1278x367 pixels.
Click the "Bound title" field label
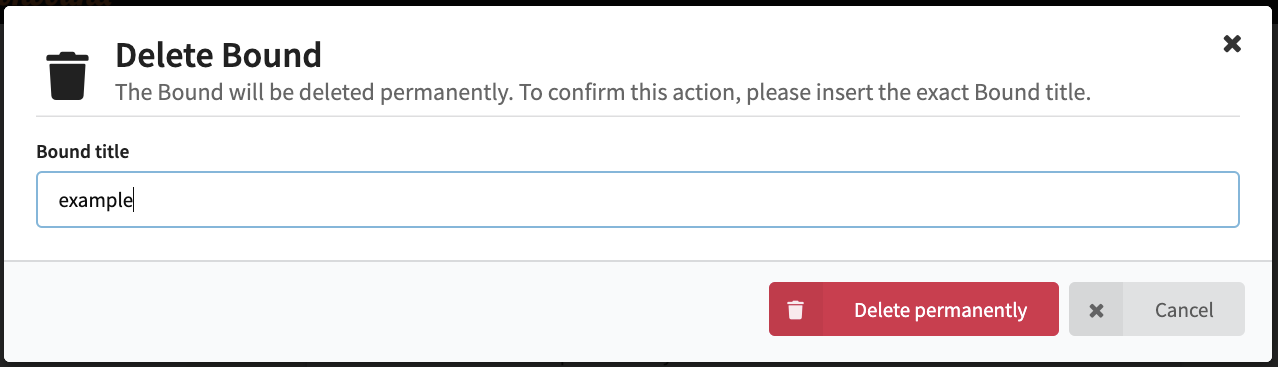83,152
